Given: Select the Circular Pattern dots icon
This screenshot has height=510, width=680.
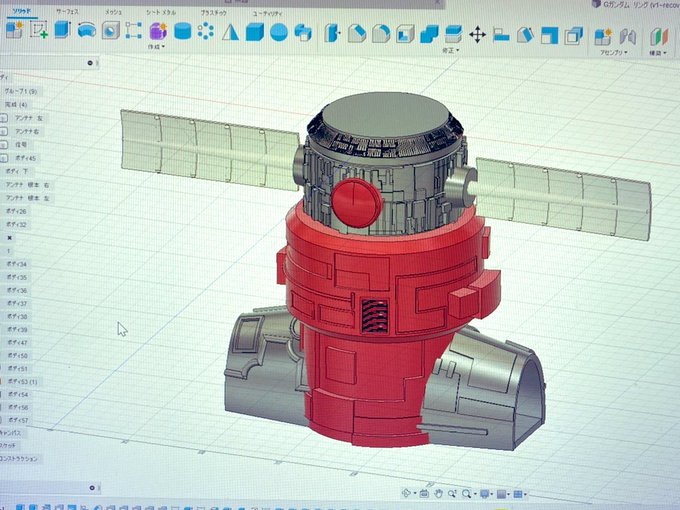Looking at the screenshot, I should tap(206, 32).
